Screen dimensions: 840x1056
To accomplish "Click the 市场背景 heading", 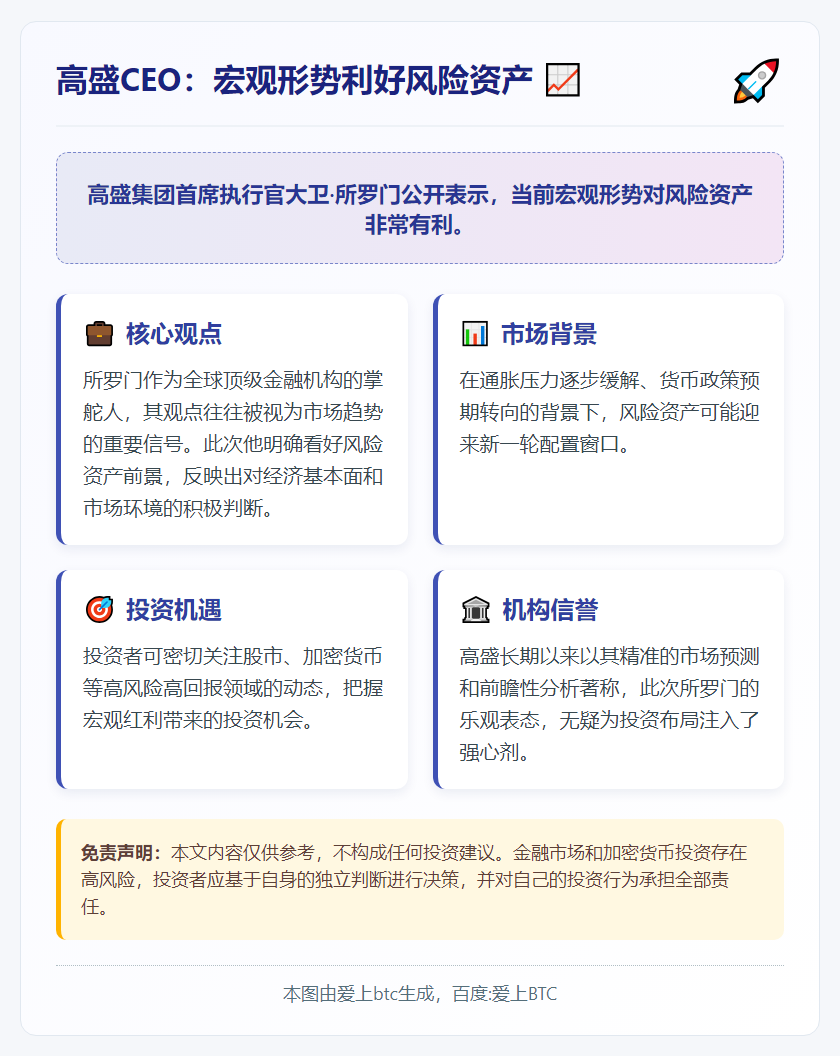I will pos(549,334).
